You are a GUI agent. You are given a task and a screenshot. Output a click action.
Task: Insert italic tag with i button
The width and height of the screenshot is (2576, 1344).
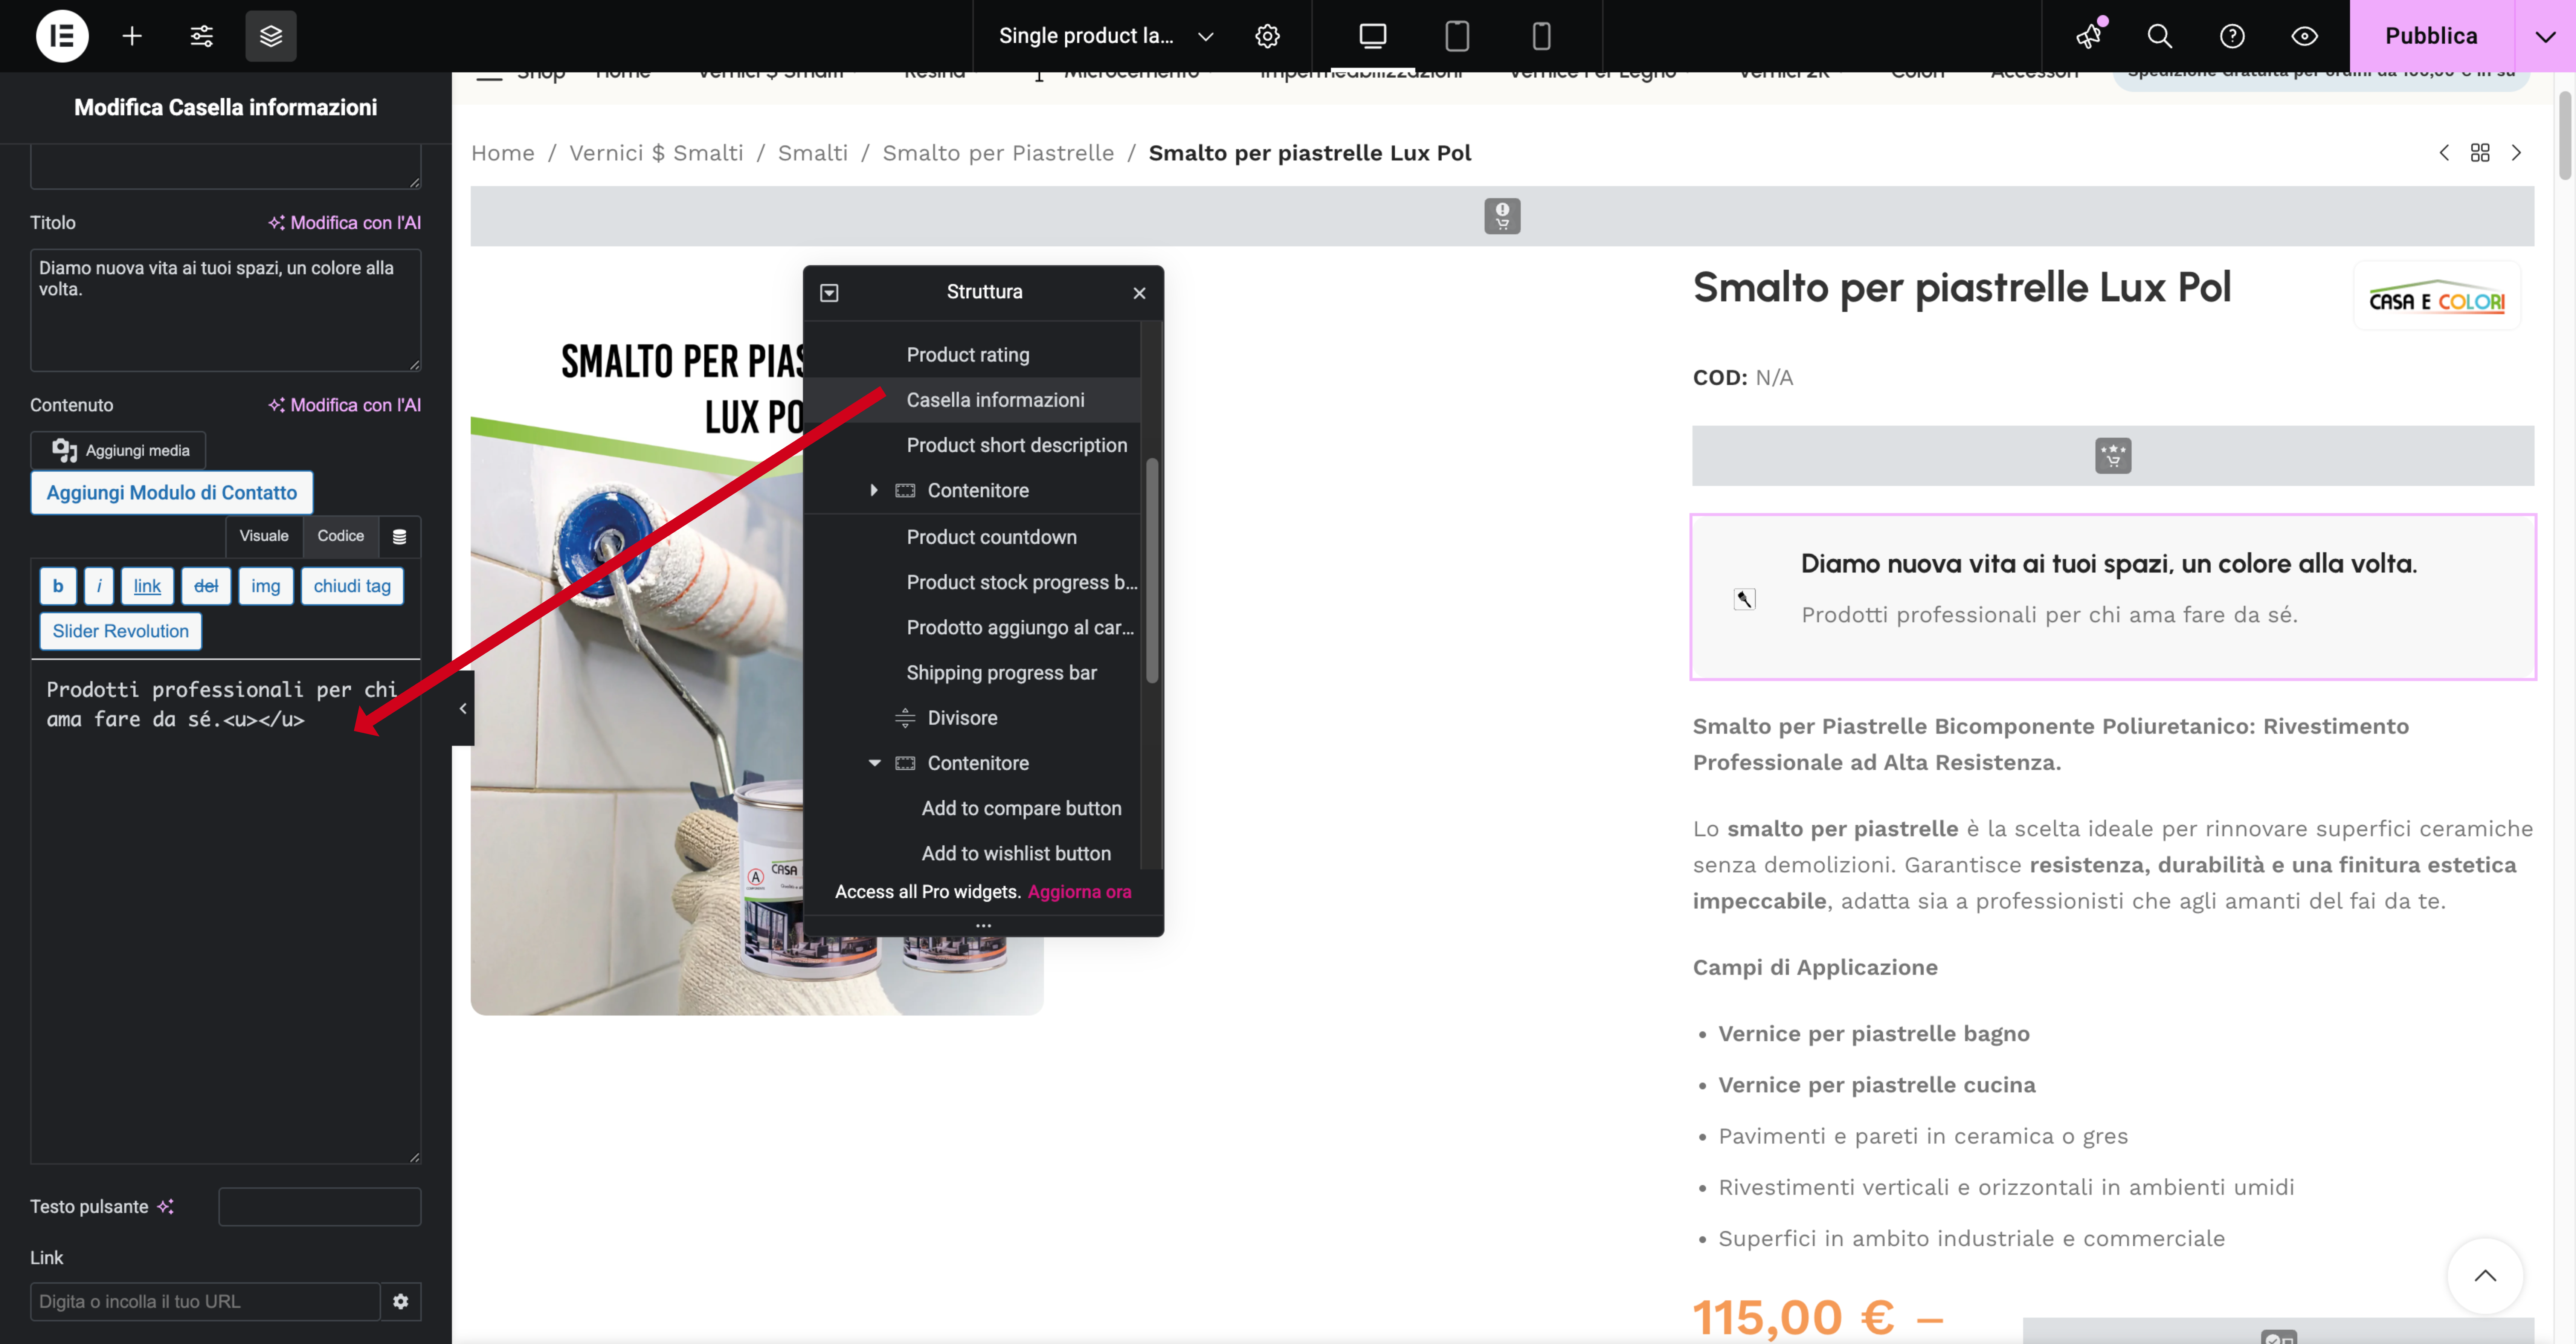[x=99, y=586]
